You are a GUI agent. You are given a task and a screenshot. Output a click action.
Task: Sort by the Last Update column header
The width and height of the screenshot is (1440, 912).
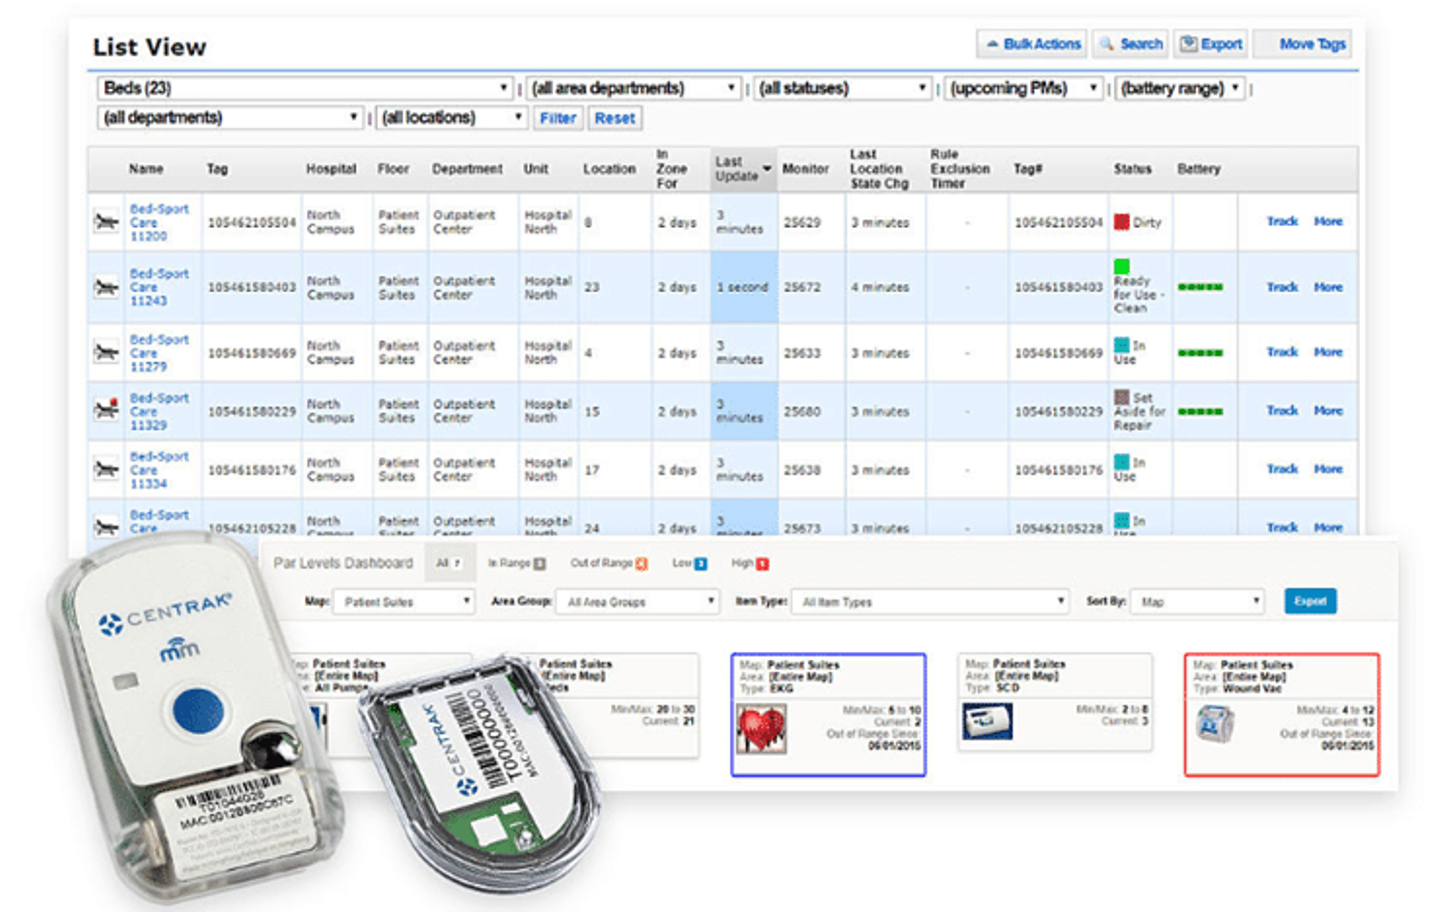(743, 169)
